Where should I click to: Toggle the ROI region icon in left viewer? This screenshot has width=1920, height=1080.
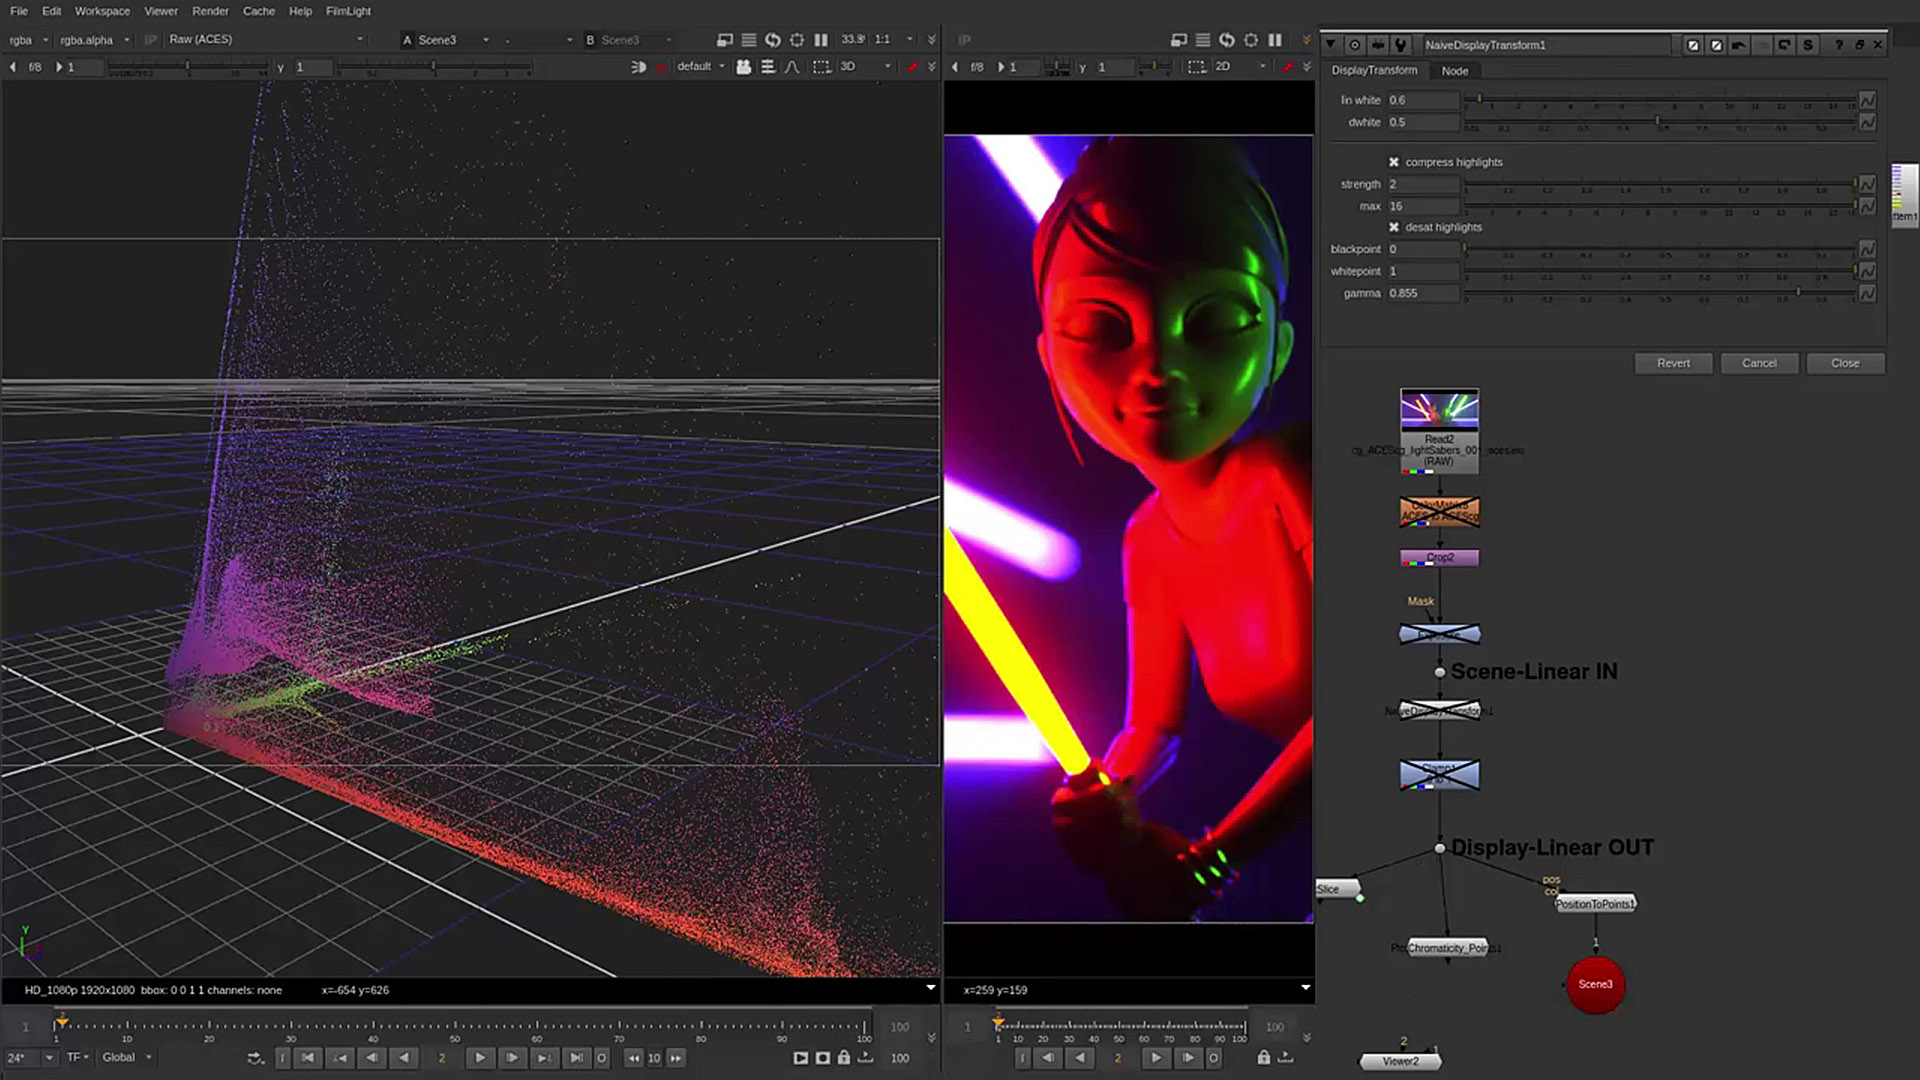821,67
